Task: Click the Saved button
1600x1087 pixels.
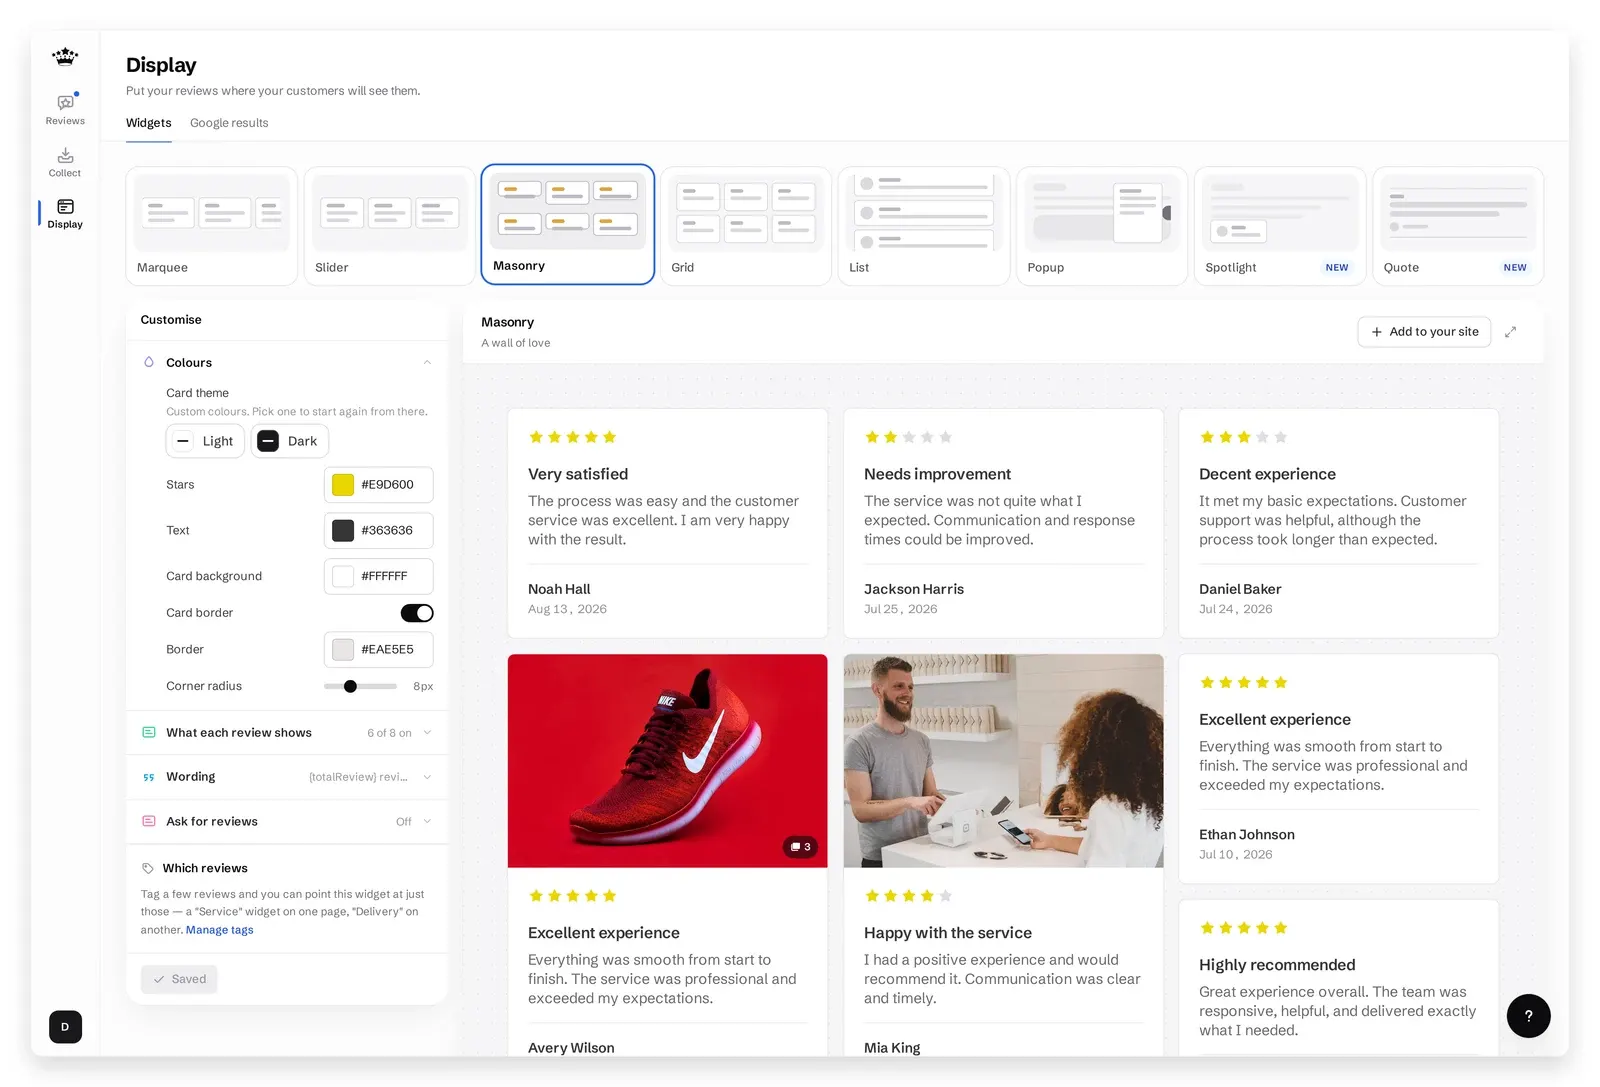Action: coord(179,979)
